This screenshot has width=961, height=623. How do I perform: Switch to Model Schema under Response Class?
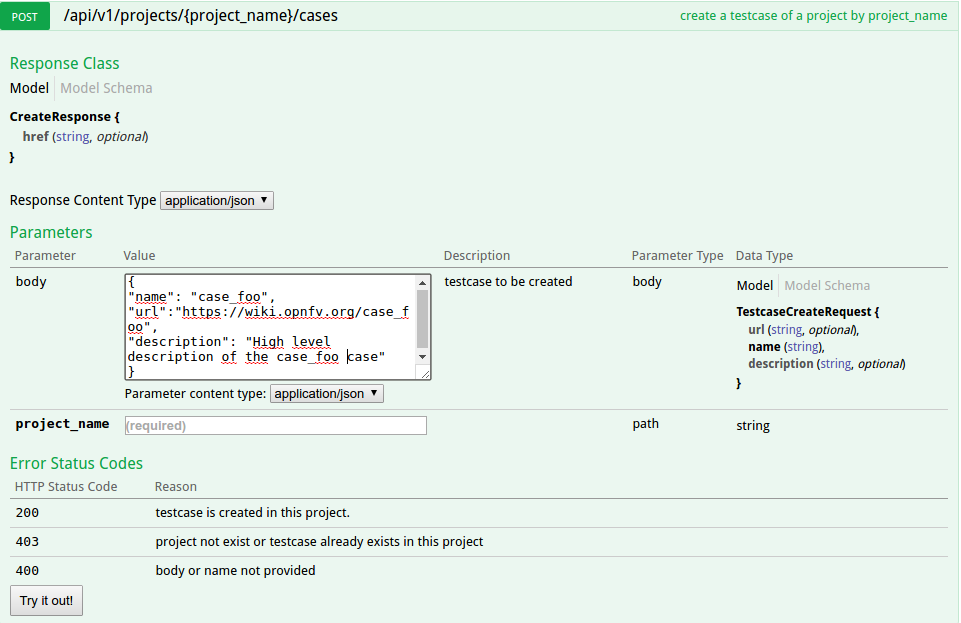[106, 88]
